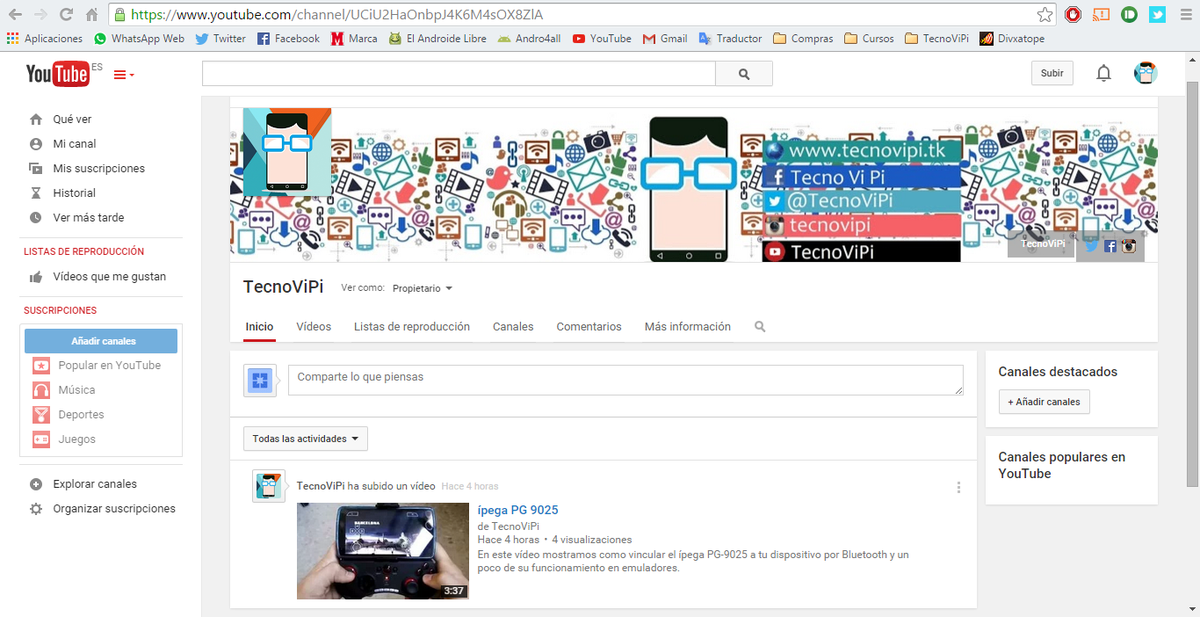The image size is (1200, 617).
Task: Click the blue Twitter extension icon
Action: click(x=1157, y=15)
